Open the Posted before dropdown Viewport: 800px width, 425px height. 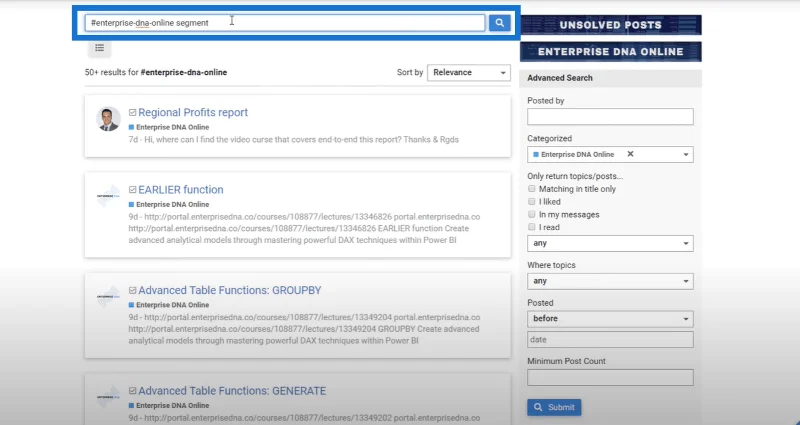tap(610, 319)
